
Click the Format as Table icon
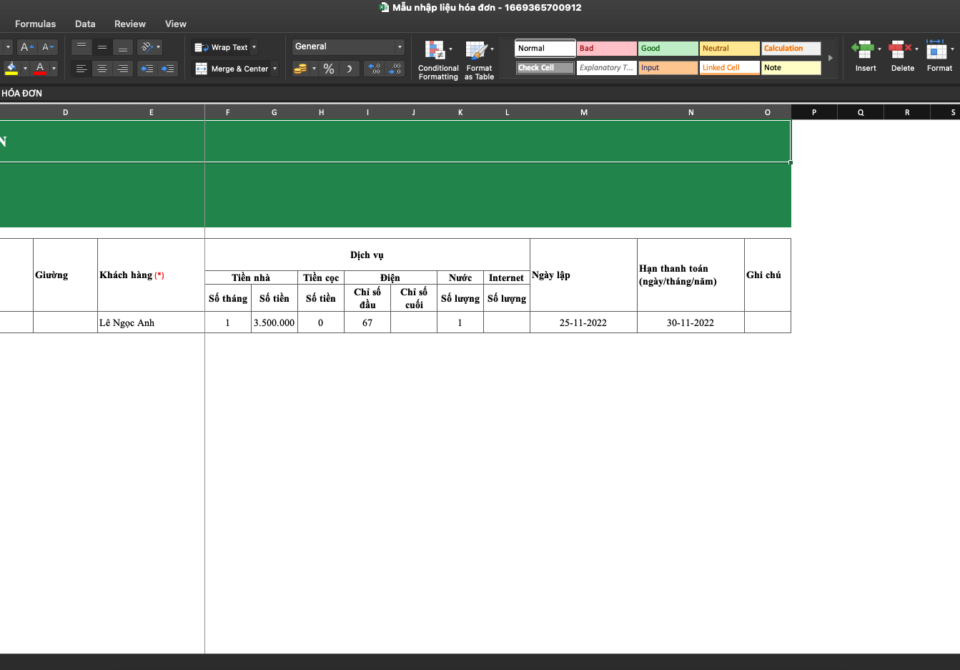click(478, 59)
